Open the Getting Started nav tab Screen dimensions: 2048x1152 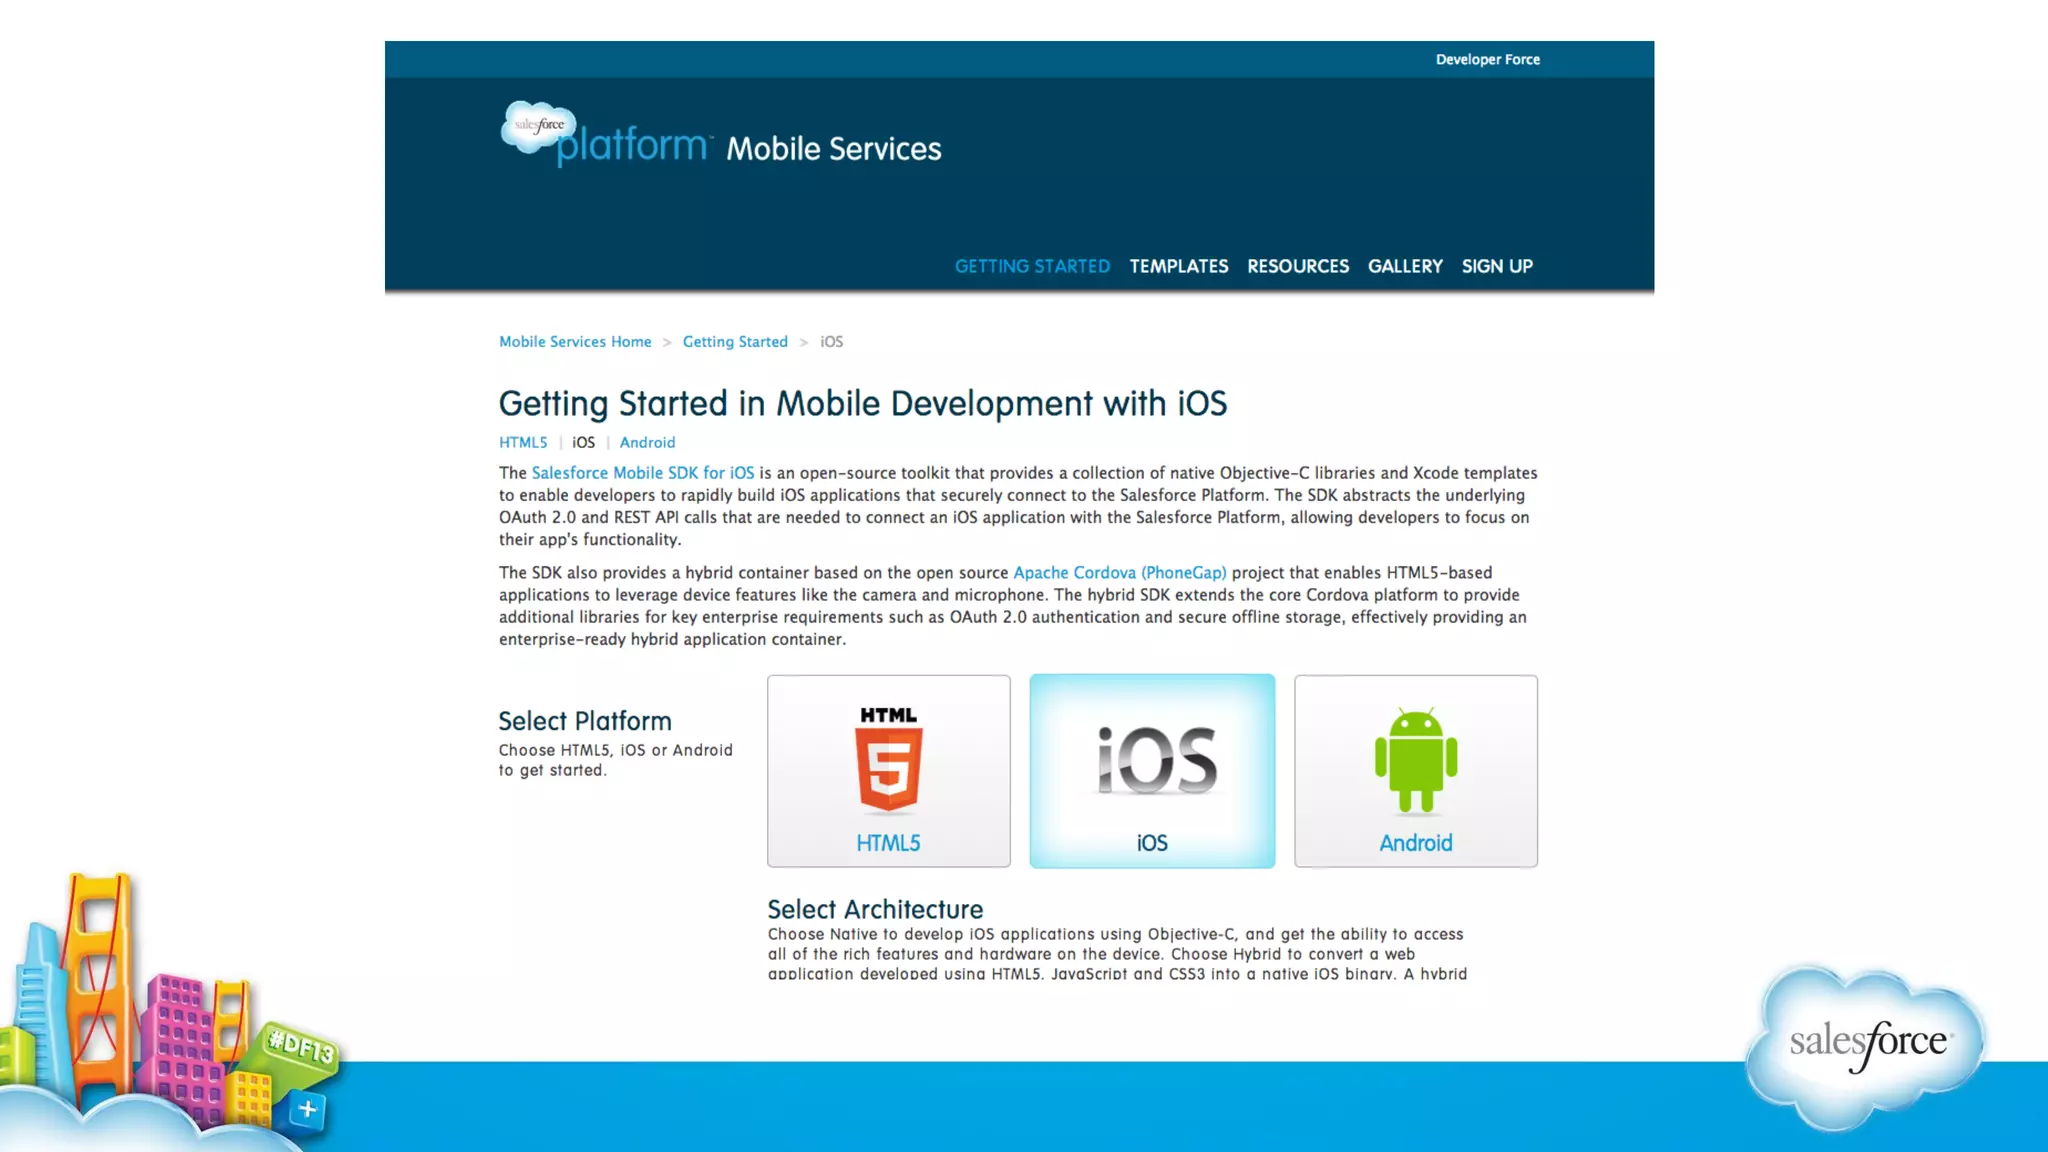(x=1032, y=266)
